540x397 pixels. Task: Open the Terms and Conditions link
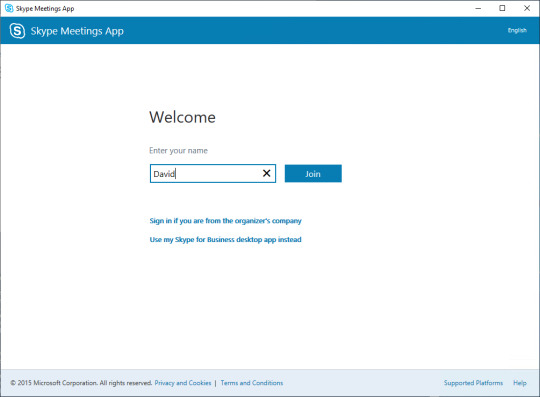252,383
